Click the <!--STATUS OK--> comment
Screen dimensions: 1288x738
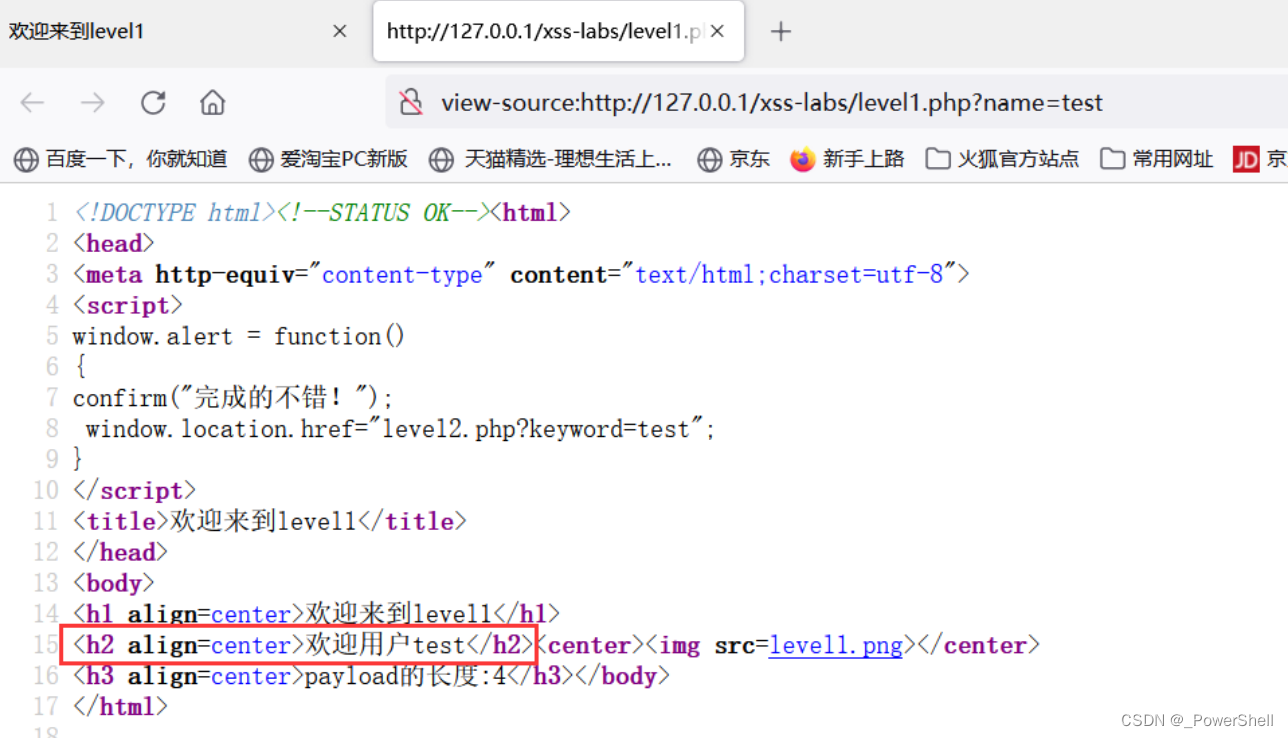click(x=383, y=213)
